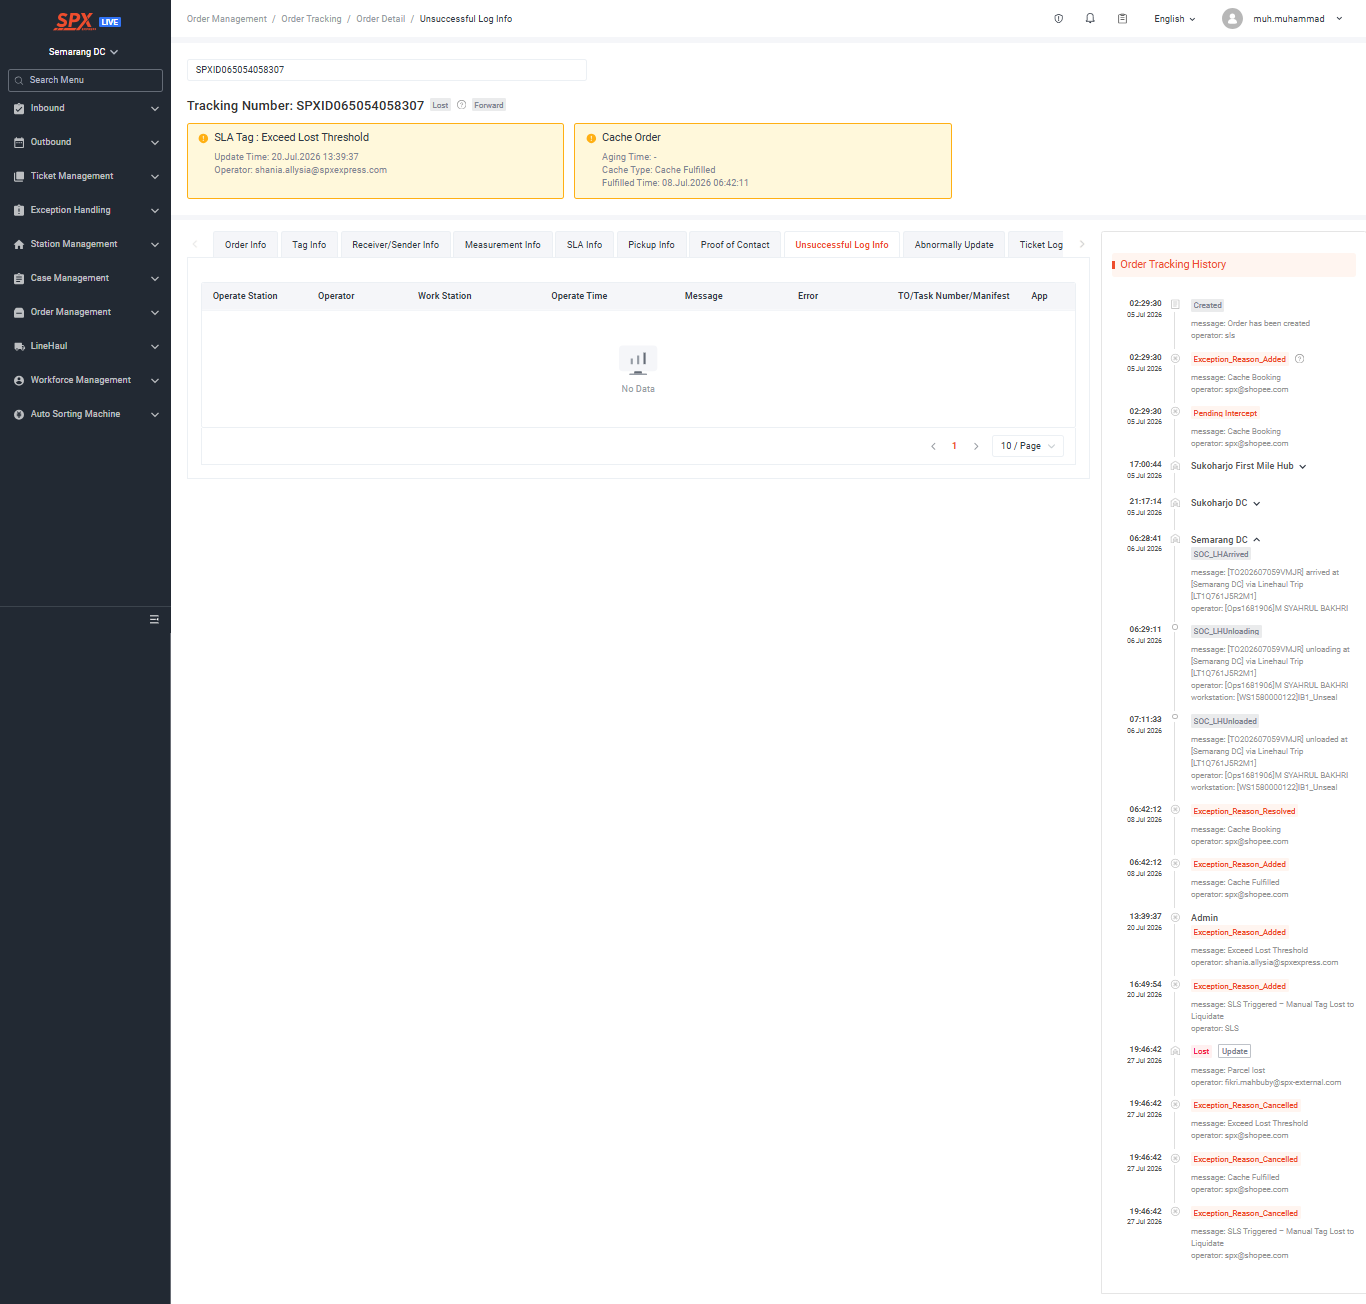Screen dimensions: 1366x1304
Task: Expand the LineHaul menu chevron
Action: [x=154, y=346]
